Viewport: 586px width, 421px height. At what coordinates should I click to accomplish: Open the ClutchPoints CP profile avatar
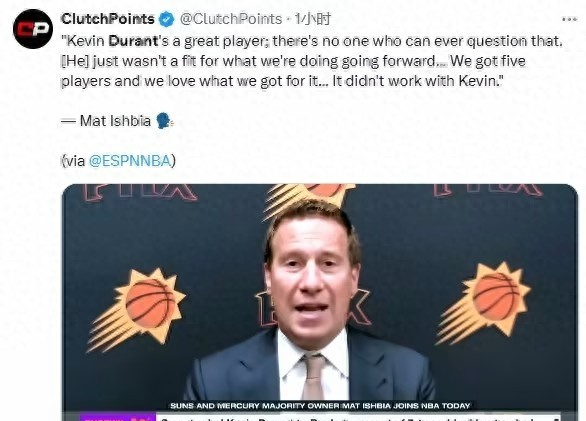click(33, 29)
